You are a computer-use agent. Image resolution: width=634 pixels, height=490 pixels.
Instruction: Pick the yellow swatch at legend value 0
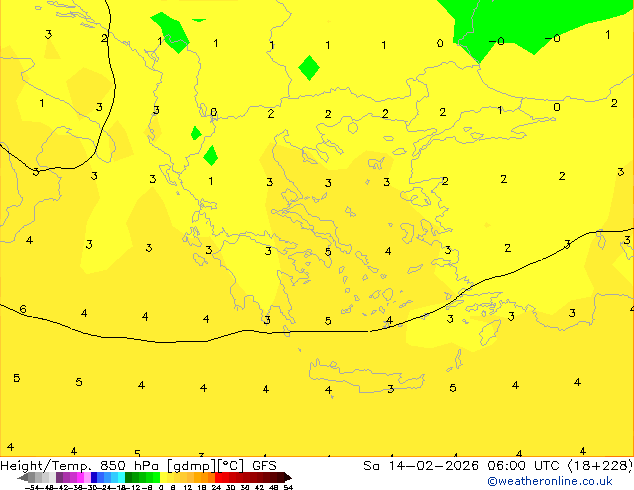tap(163, 477)
